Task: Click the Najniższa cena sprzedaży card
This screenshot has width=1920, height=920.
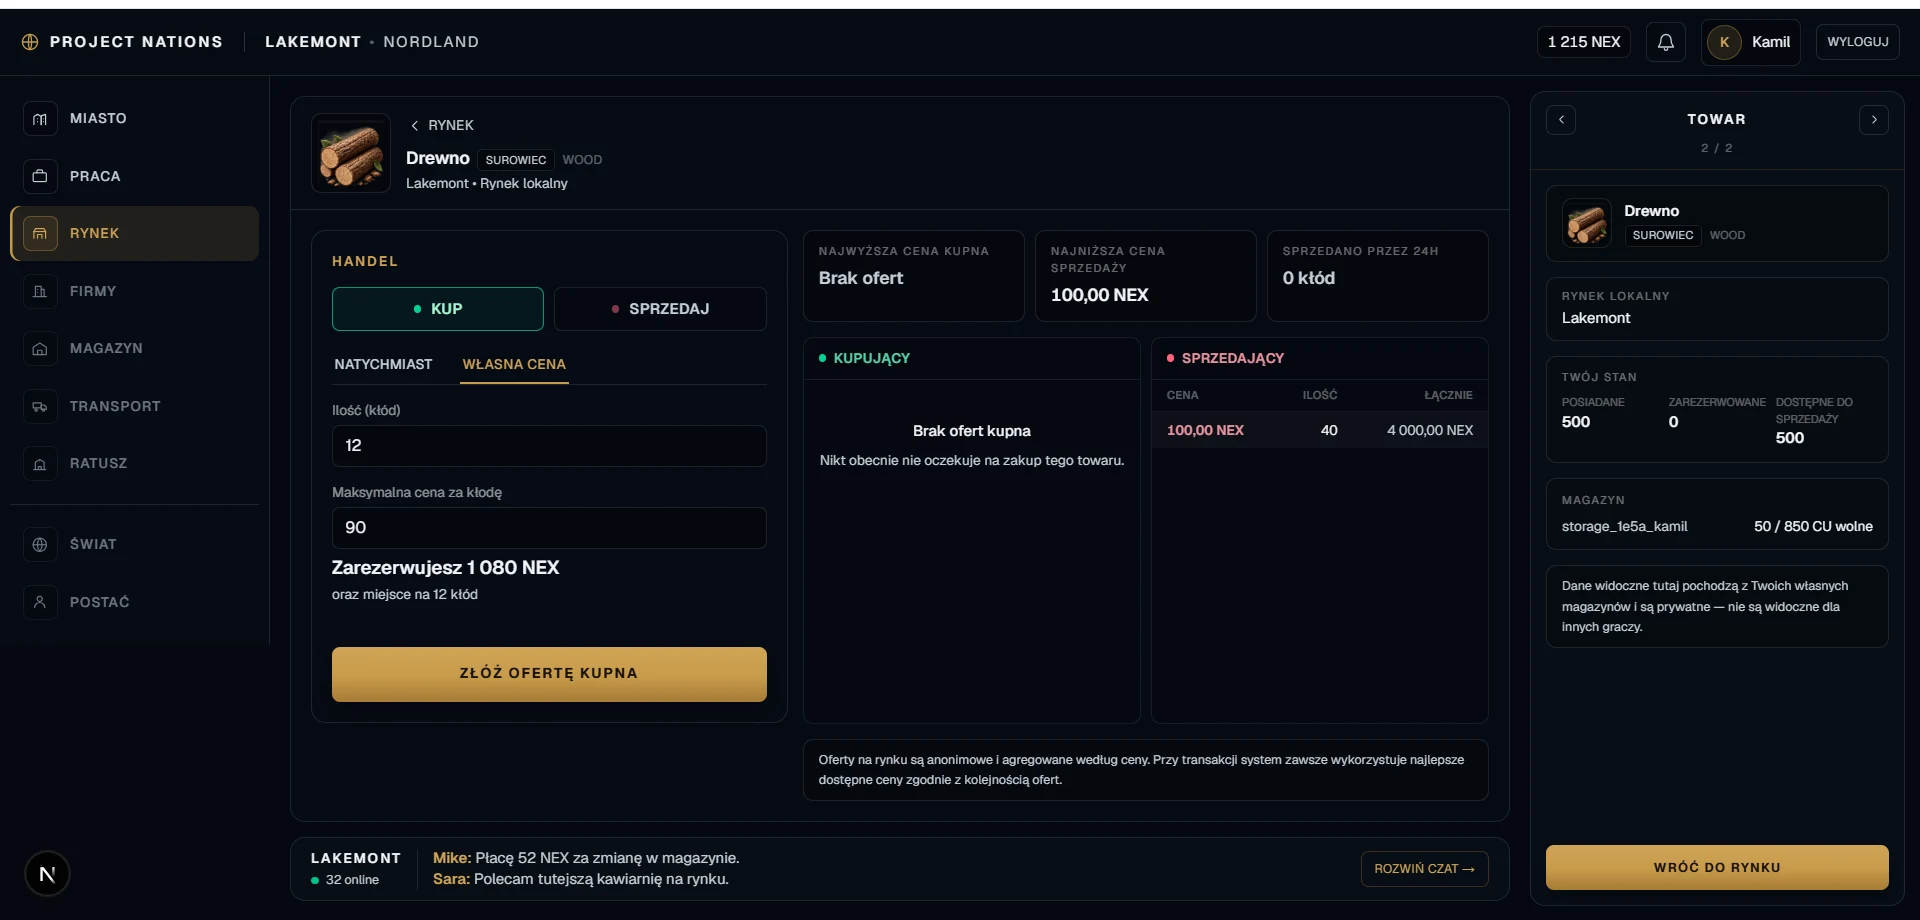Action: (x=1145, y=276)
